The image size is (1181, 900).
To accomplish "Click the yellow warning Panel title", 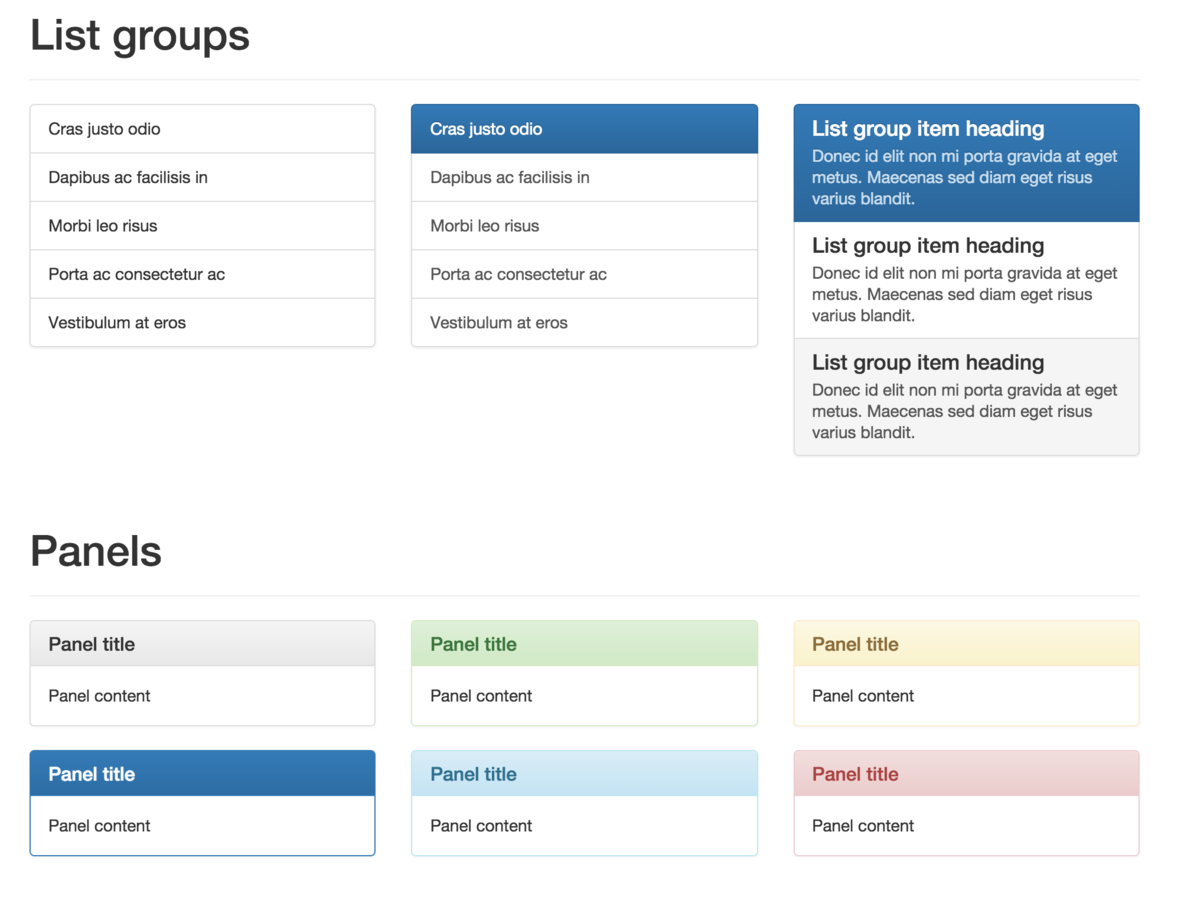I will [855, 644].
